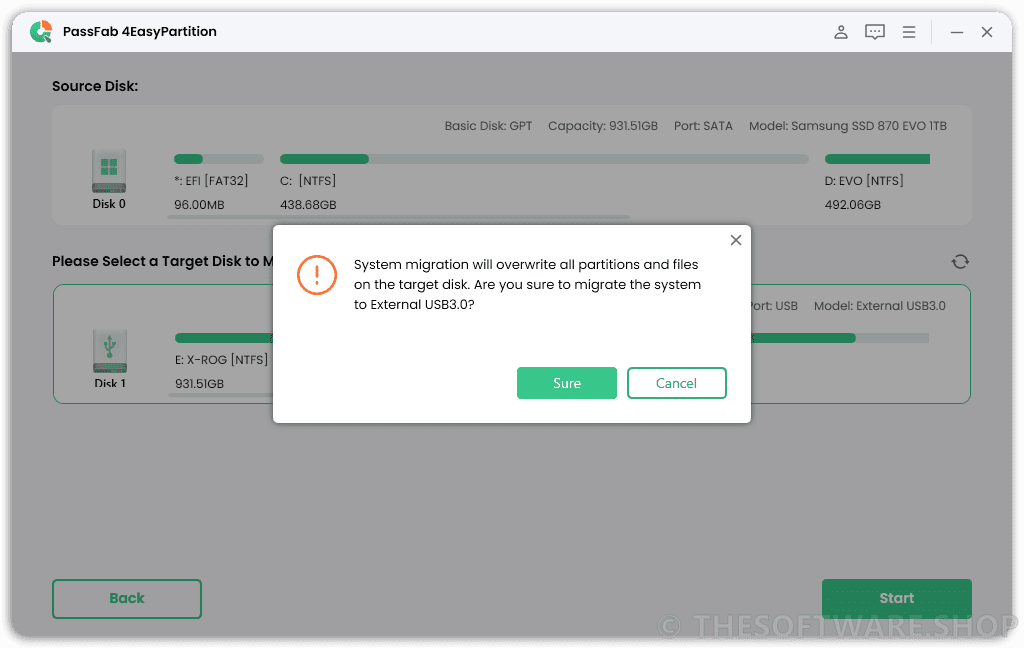The width and height of the screenshot is (1024, 648).
Task: Open the feedback chat icon
Action: tap(874, 32)
